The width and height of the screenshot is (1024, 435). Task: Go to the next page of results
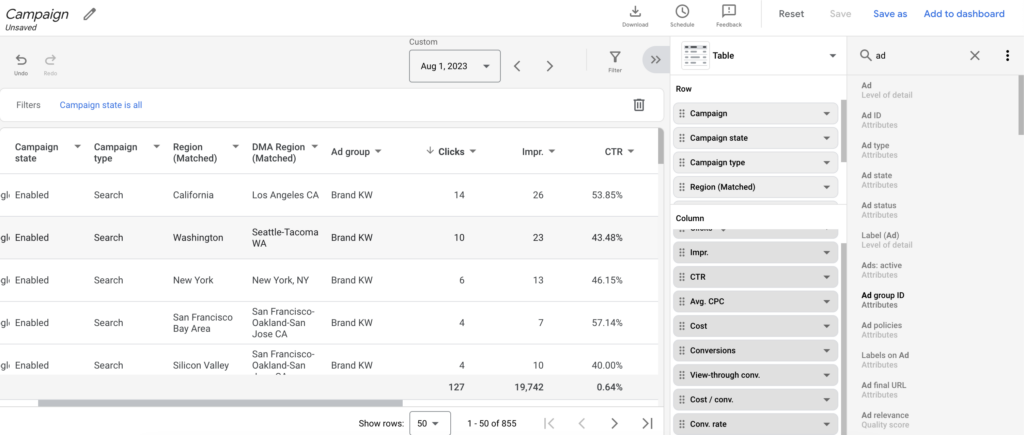pyautogui.click(x=614, y=423)
